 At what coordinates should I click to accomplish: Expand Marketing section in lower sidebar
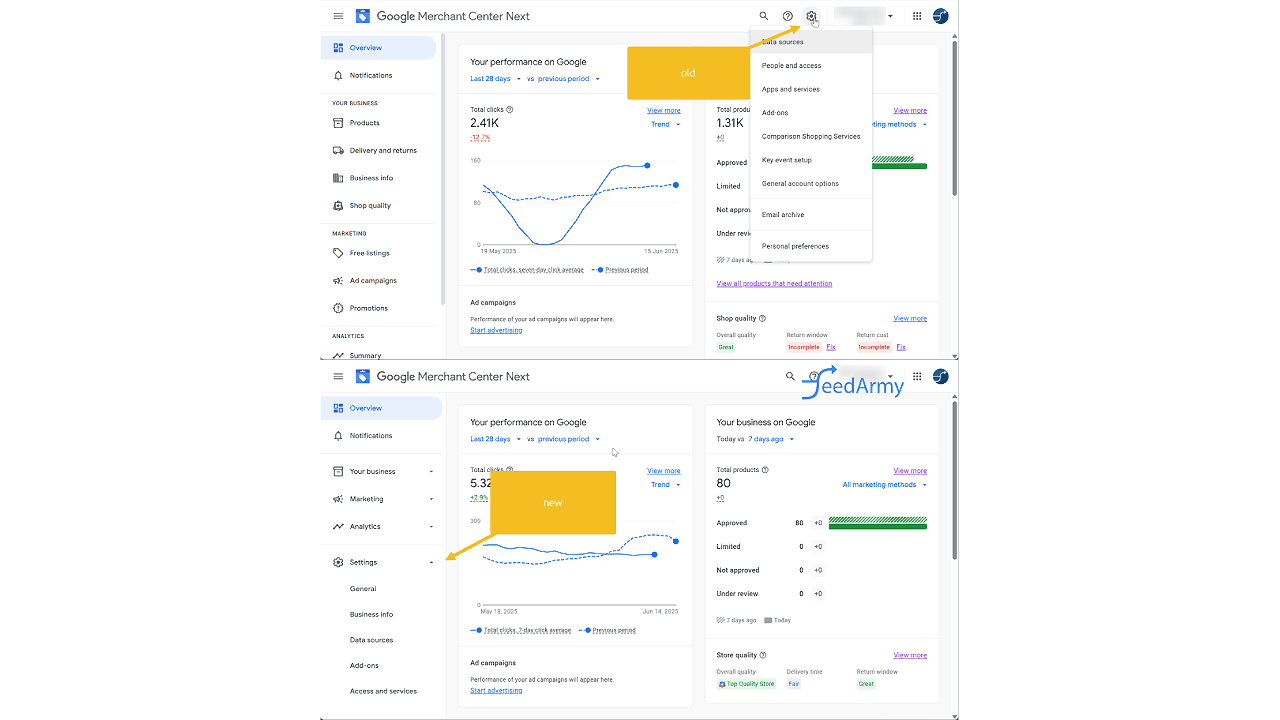(381, 499)
